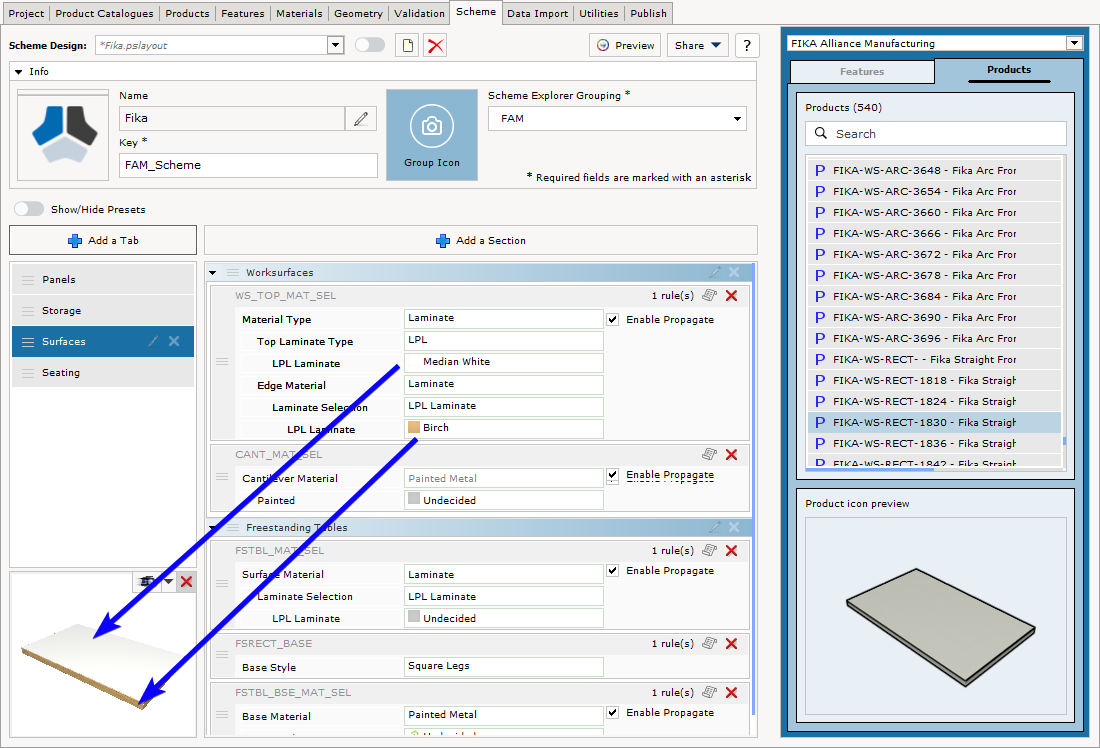The width and height of the screenshot is (1100, 748).
Task: Click the Painted Undecided color swatch
Action: click(x=414, y=499)
